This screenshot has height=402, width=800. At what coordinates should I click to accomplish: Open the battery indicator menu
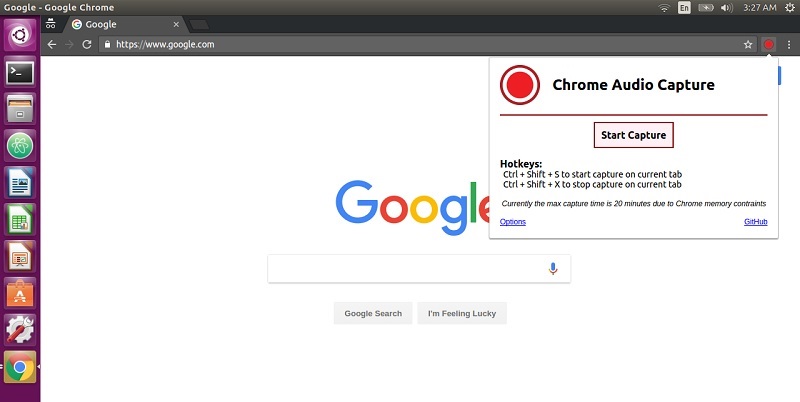point(706,8)
